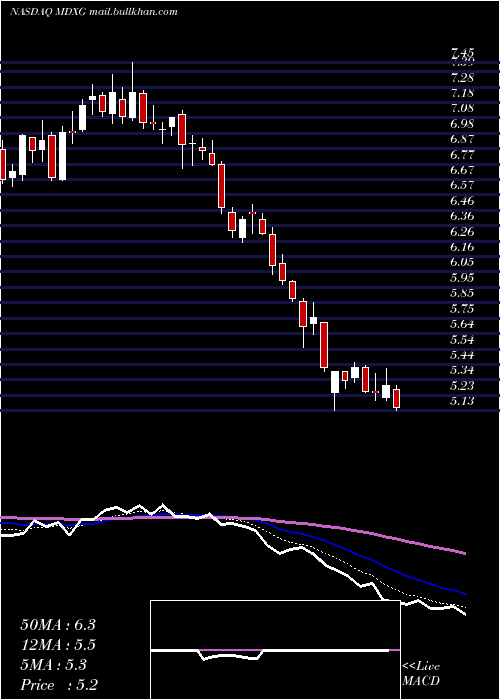This screenshot has width=500, height=700.
Task: Click the 6.05 price axis label
Action: click(x=462, y=262)
